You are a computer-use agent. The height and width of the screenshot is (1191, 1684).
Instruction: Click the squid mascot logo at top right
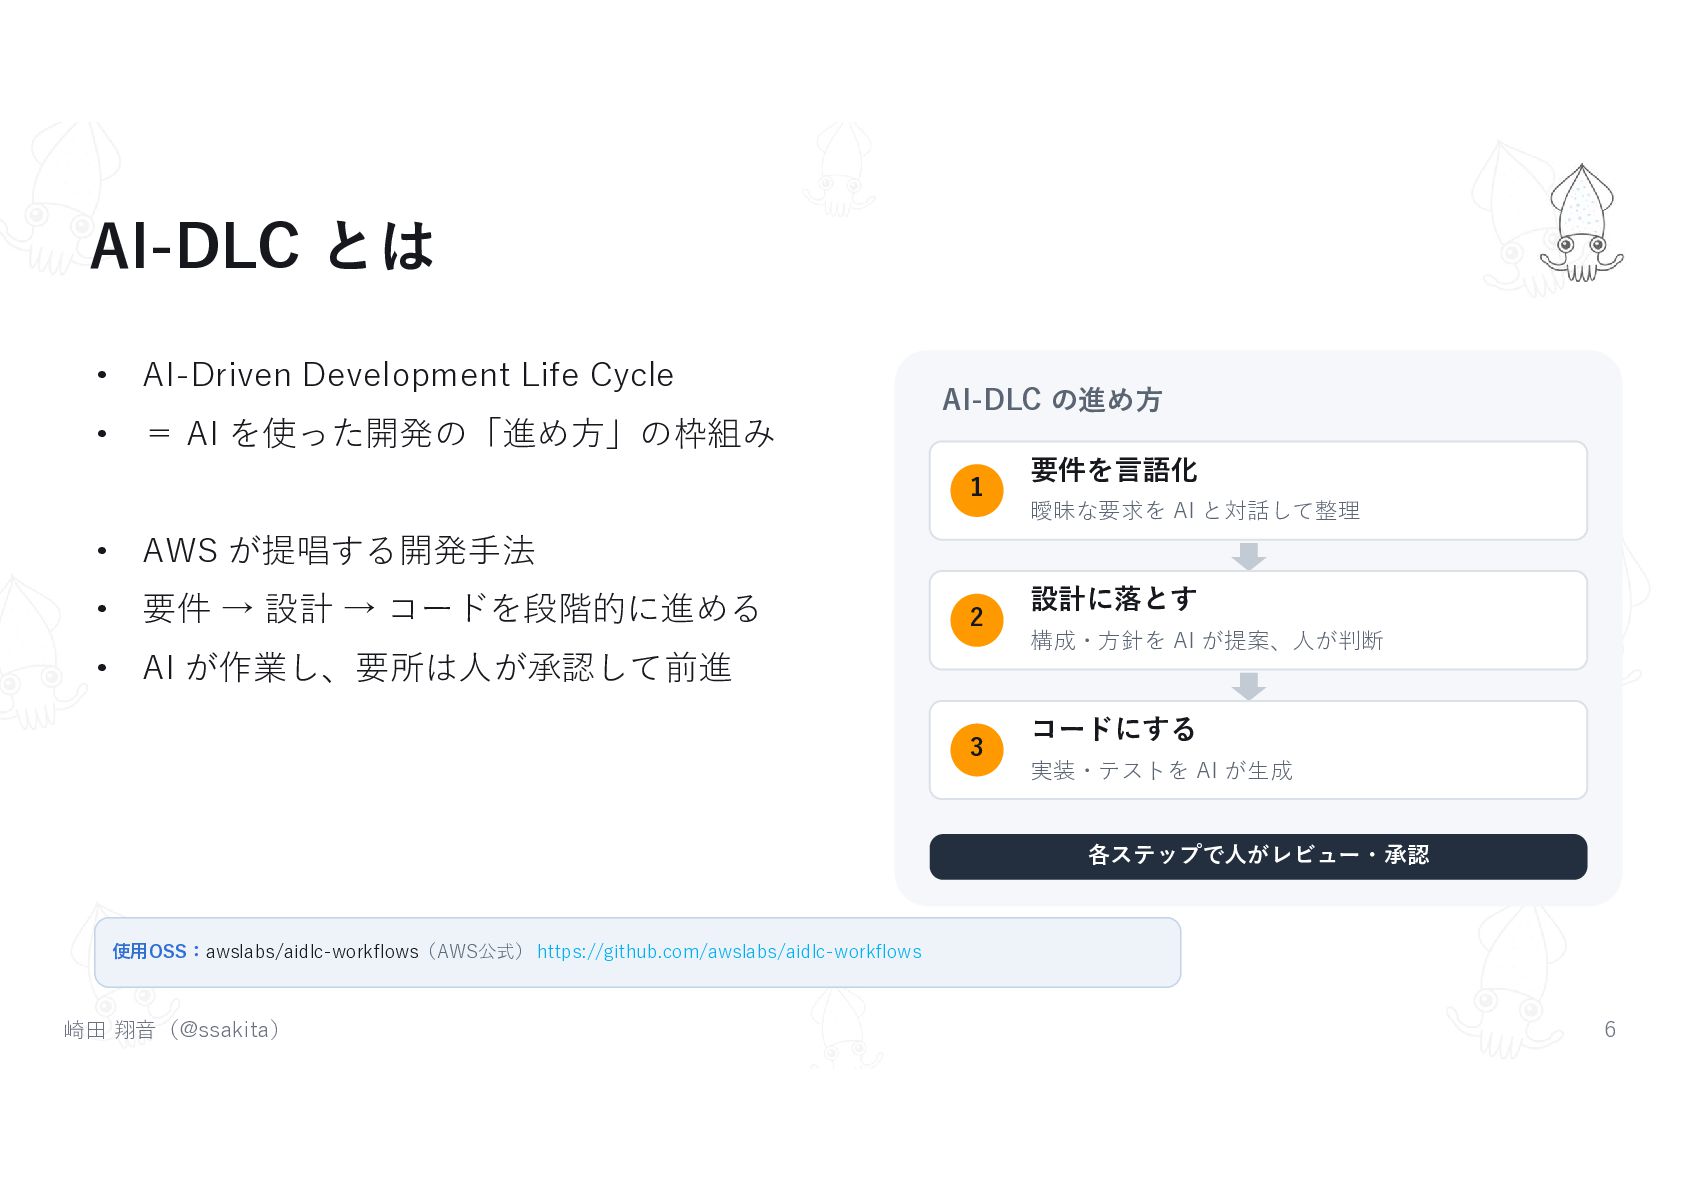1581,224
